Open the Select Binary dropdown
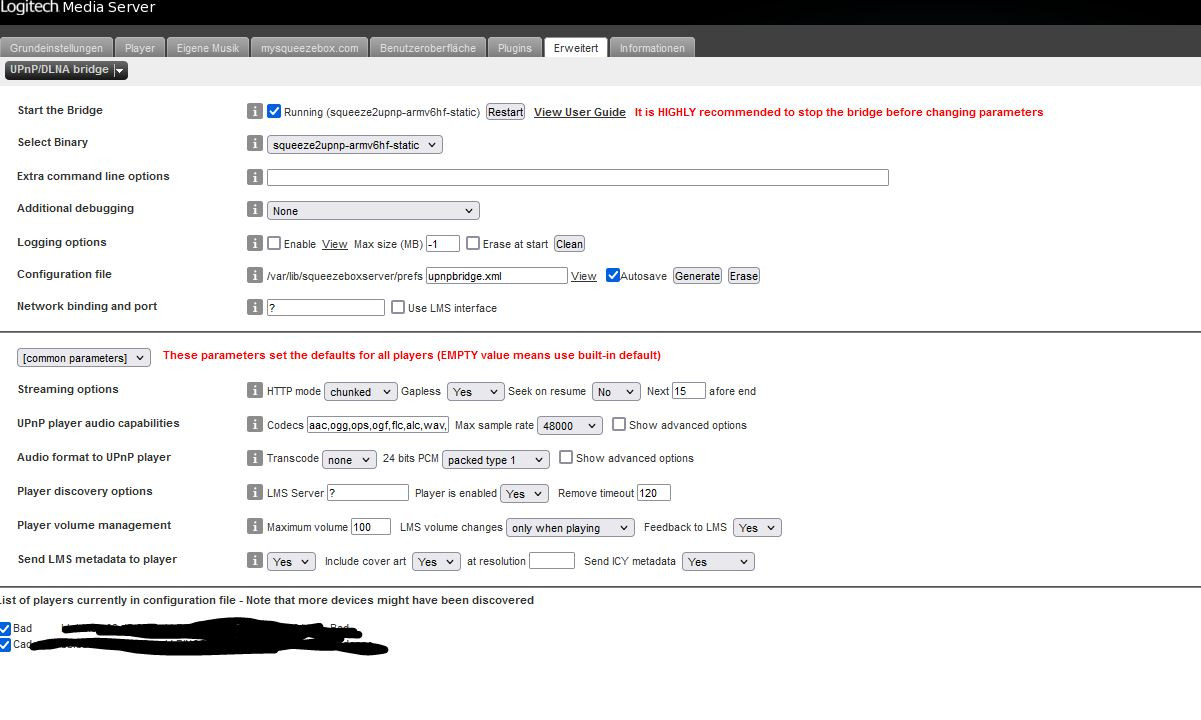 (x=355, y=145)
